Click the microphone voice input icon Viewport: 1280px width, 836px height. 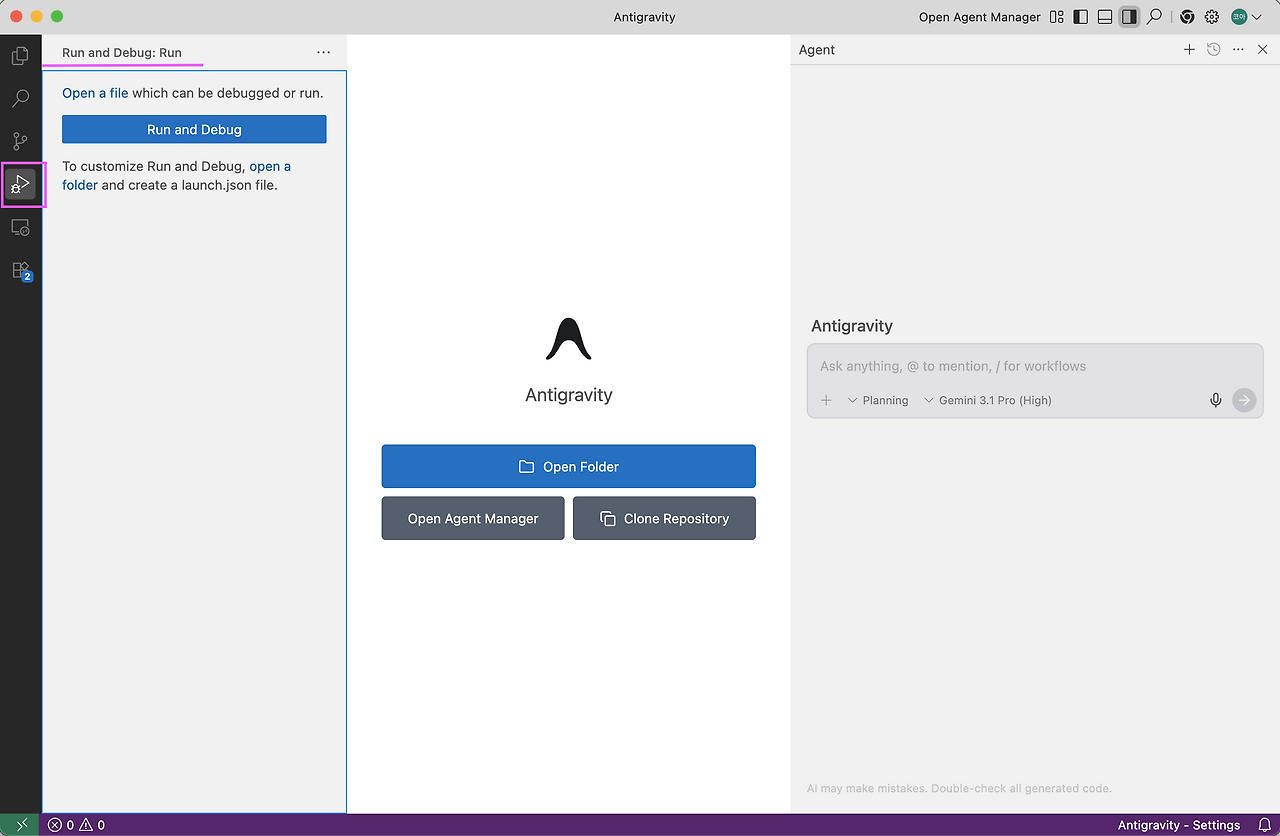[x=1216, y=400]
